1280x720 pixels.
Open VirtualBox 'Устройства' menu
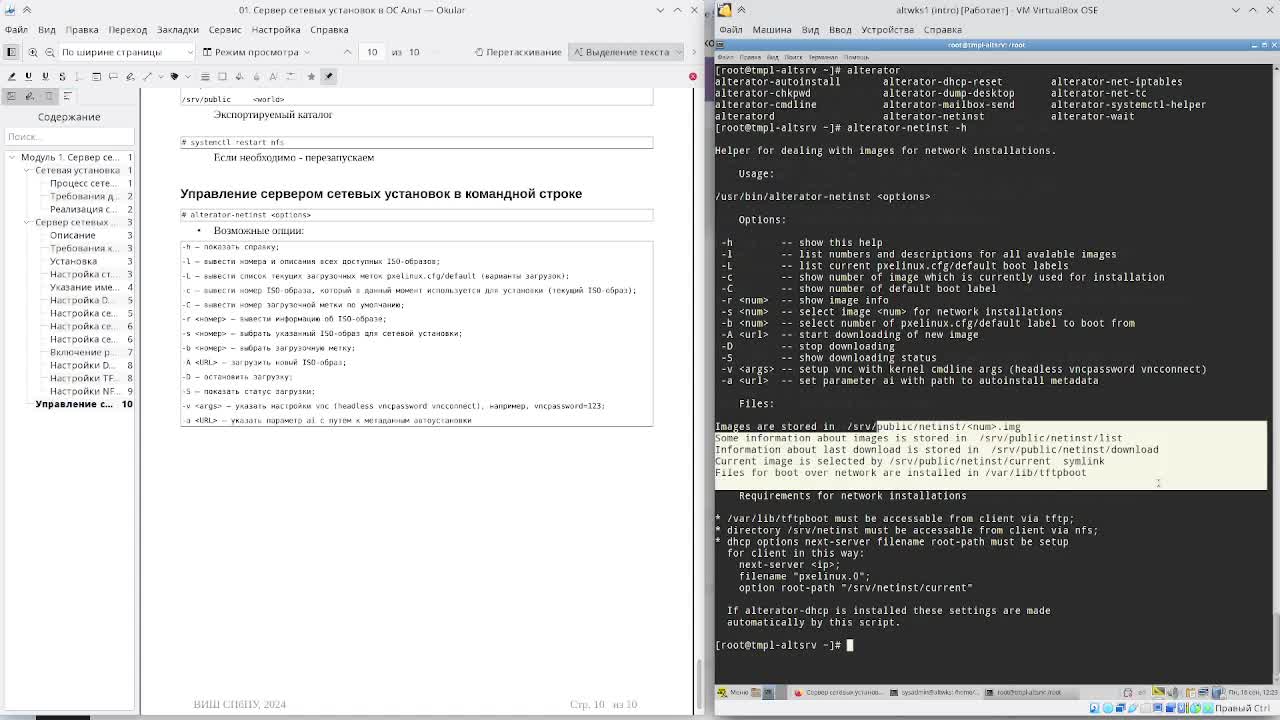tap(887, 30)
